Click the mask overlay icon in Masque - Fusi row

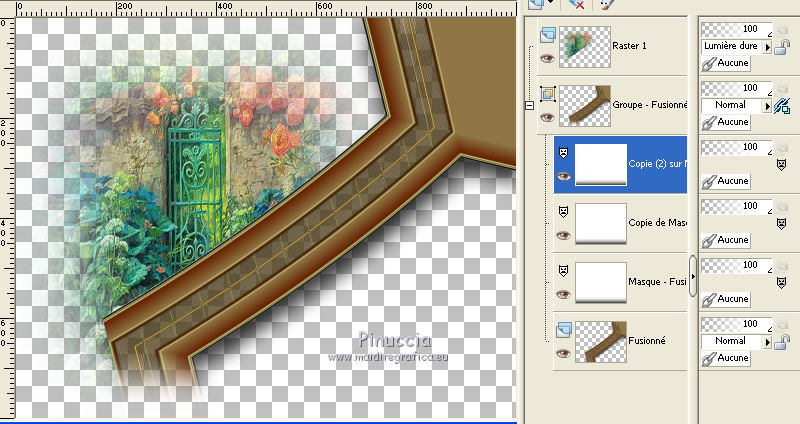click(x=782, y=282)
